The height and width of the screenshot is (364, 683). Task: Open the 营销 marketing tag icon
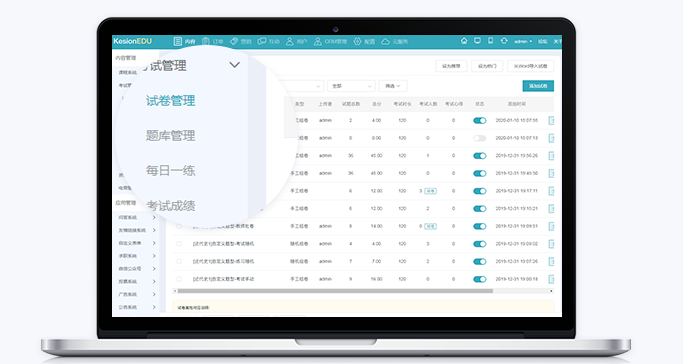pyautogui.click(x=234, y=41)
